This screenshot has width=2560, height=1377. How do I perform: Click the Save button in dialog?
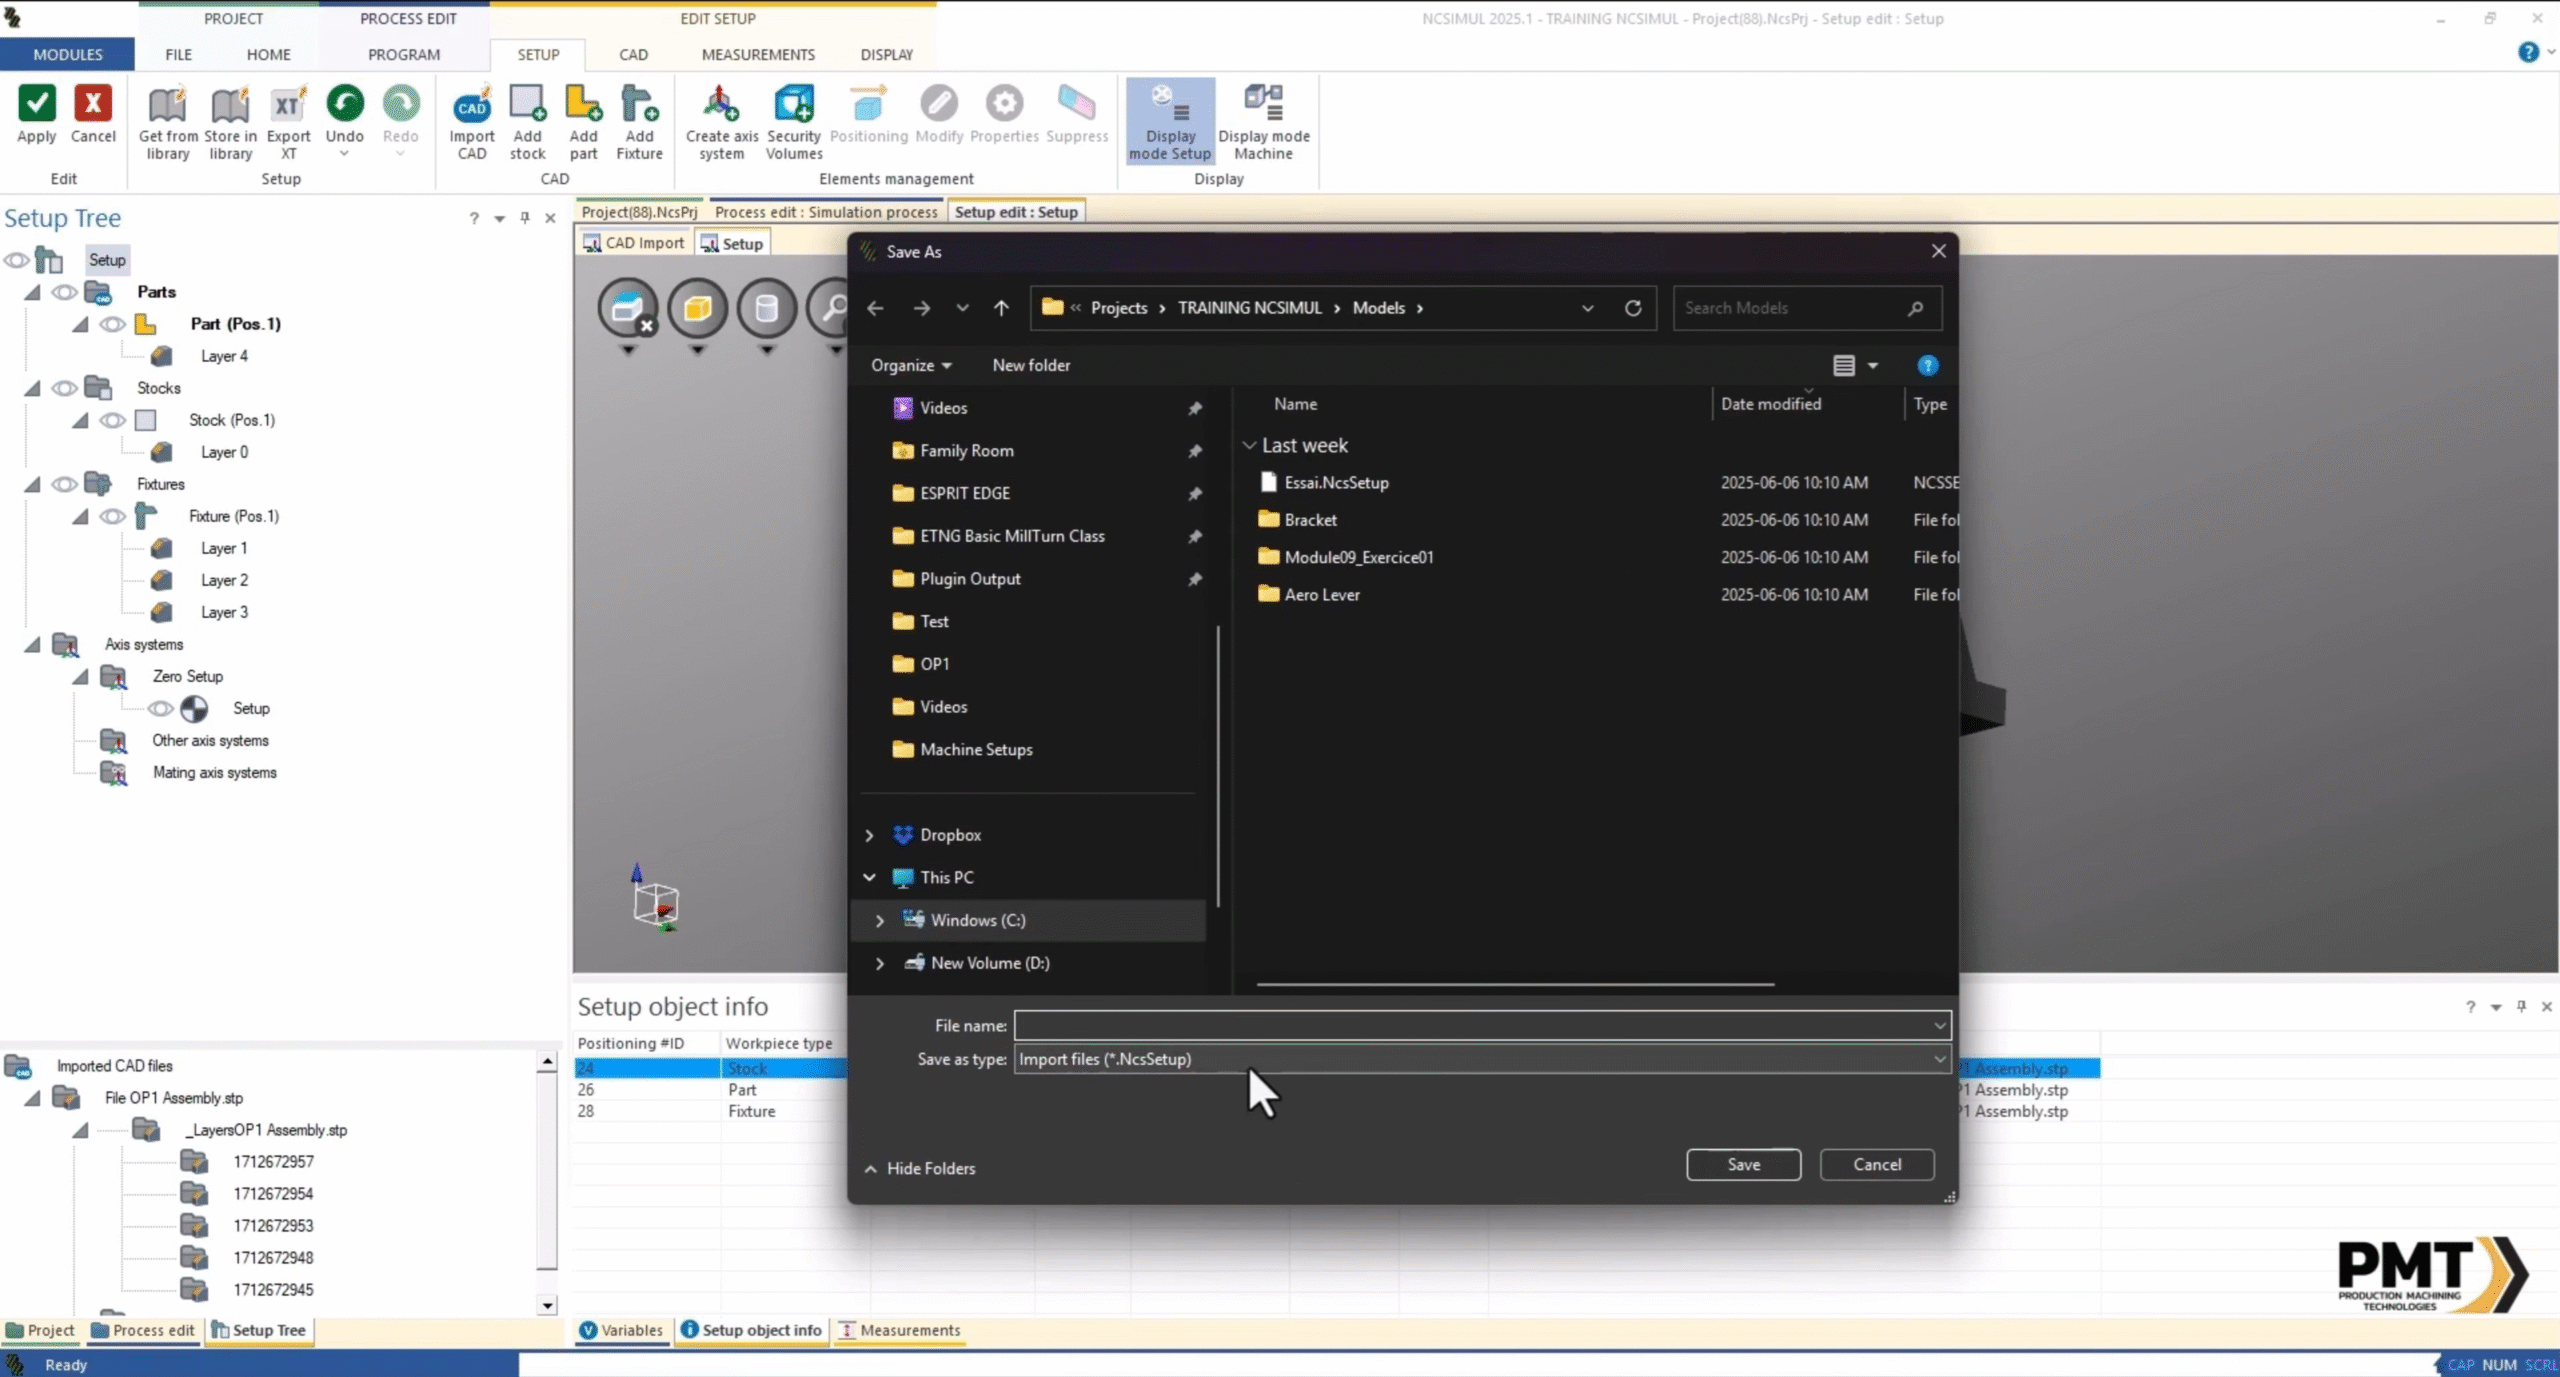(x=1743, y=1164)
